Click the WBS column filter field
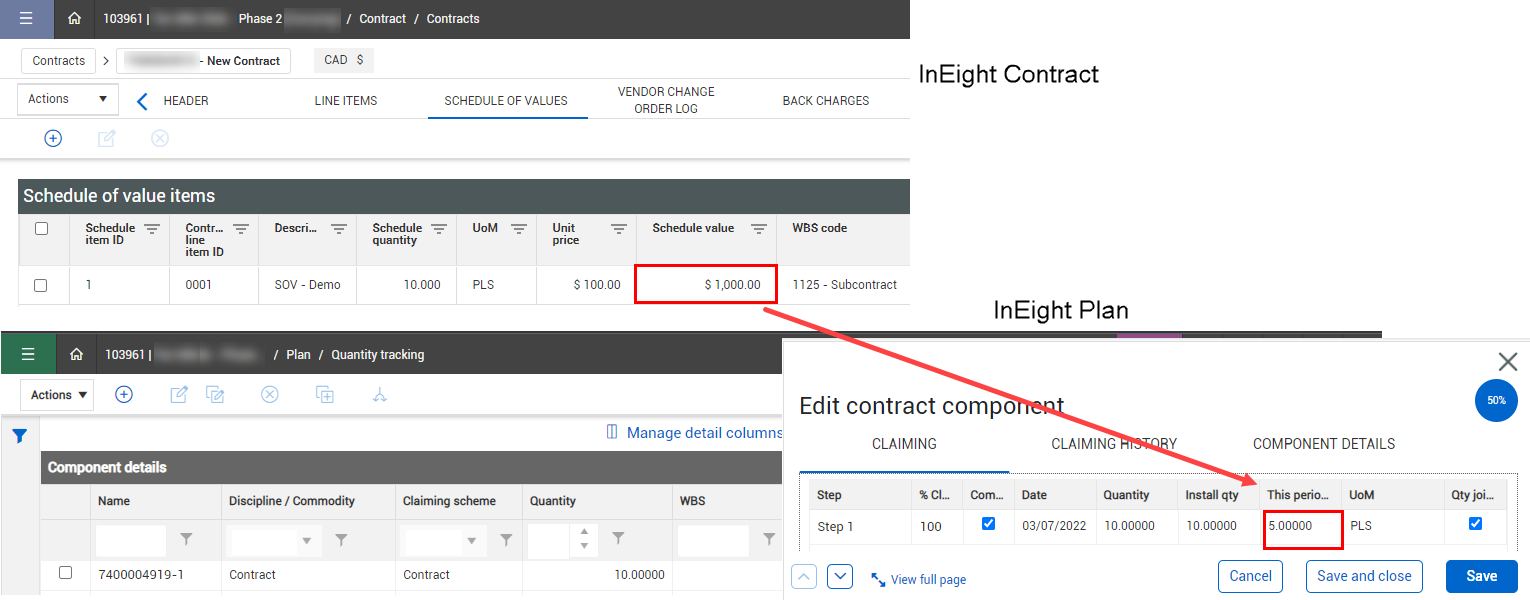The image size is (1530, 600). point(713,541)
